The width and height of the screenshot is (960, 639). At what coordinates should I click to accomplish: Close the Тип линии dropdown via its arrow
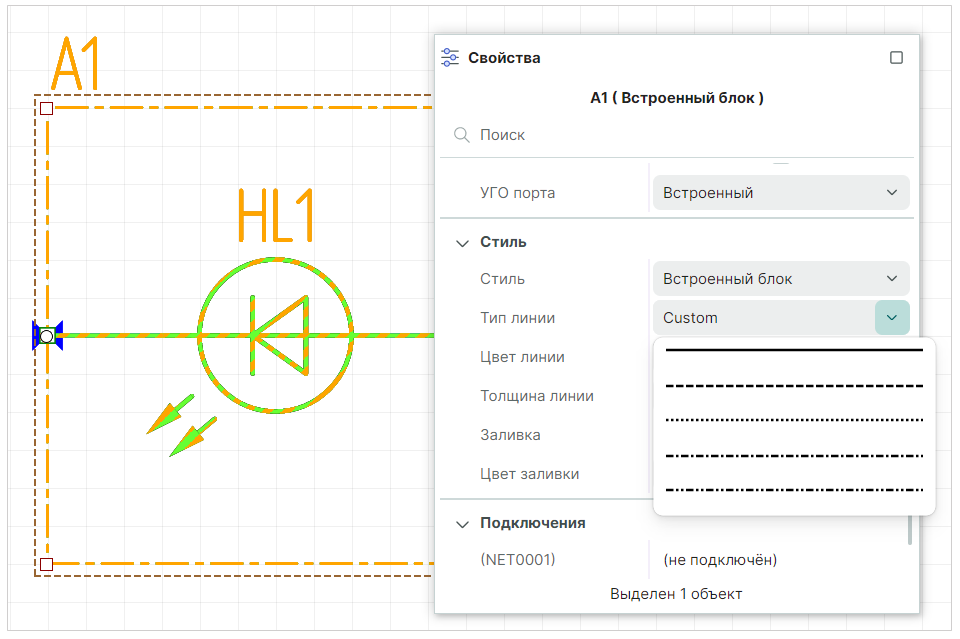click(891, 318)
